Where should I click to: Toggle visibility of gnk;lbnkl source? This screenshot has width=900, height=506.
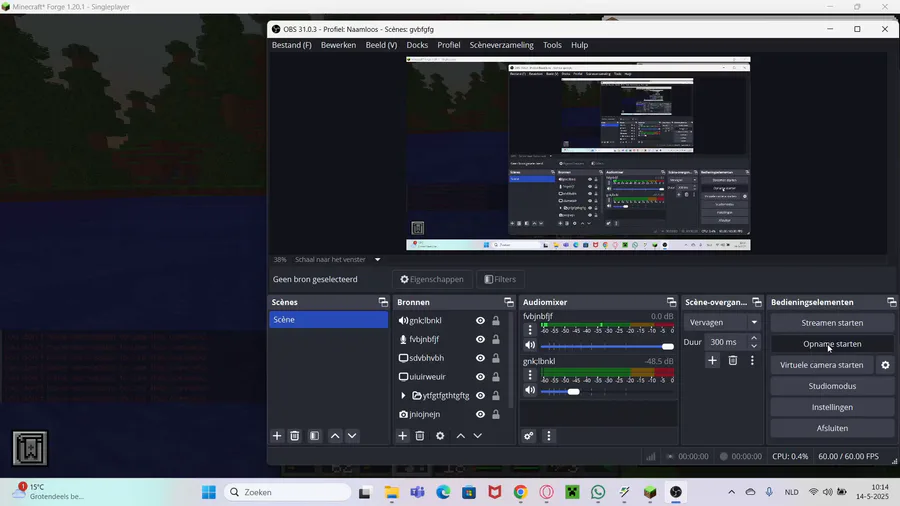480,321
